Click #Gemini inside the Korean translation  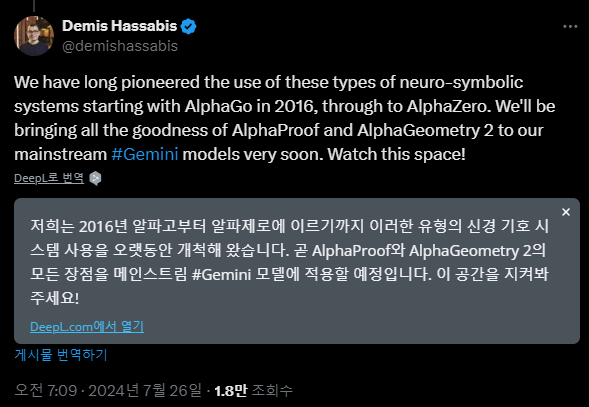[221, 274]
